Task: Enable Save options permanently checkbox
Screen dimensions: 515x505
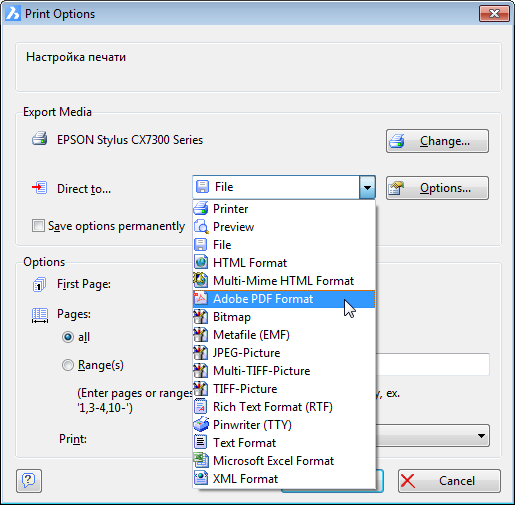Action: [x=38, y=226]
